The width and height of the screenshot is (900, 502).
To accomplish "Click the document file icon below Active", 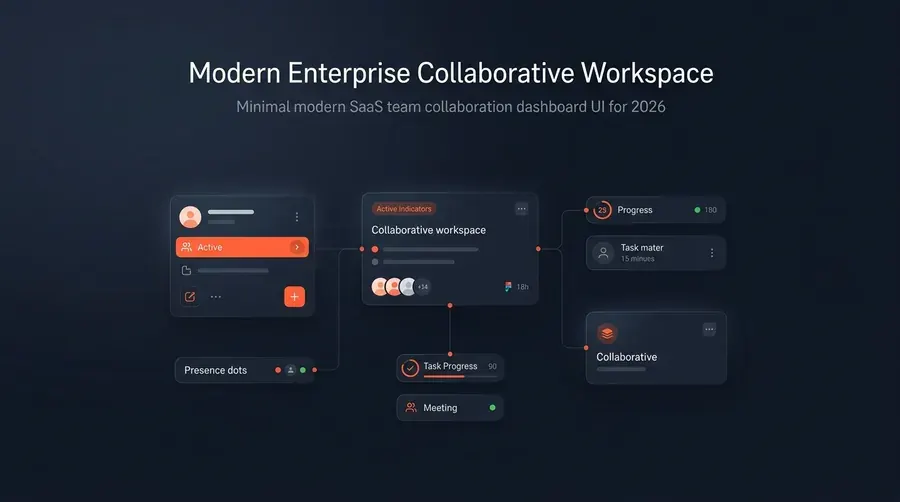I will [x=187, y=270].
